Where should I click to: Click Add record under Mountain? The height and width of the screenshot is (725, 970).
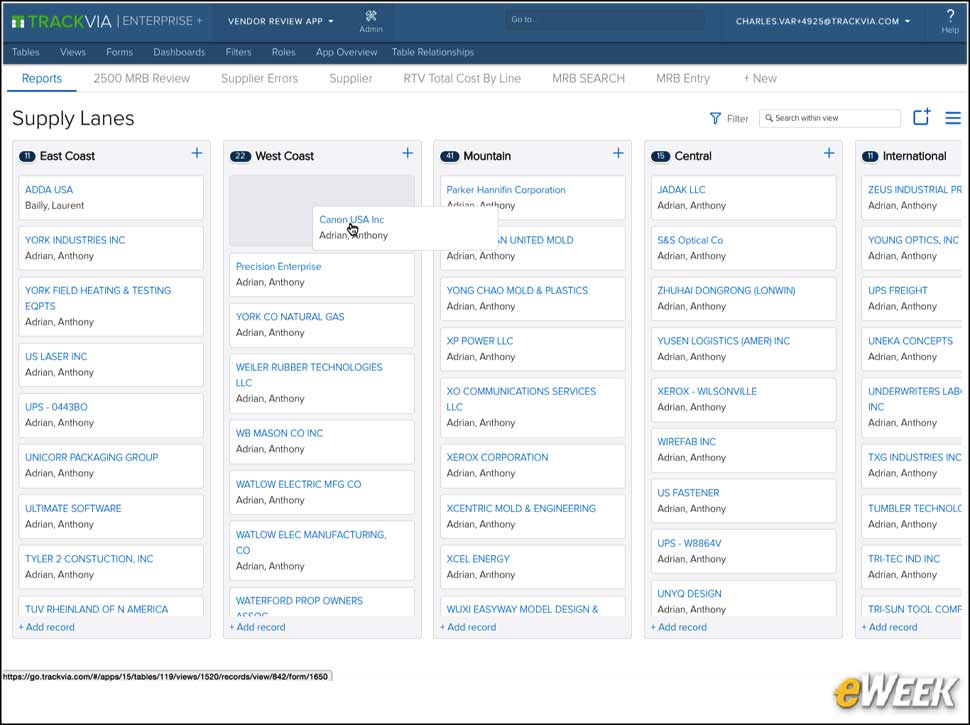click(468, 627)
